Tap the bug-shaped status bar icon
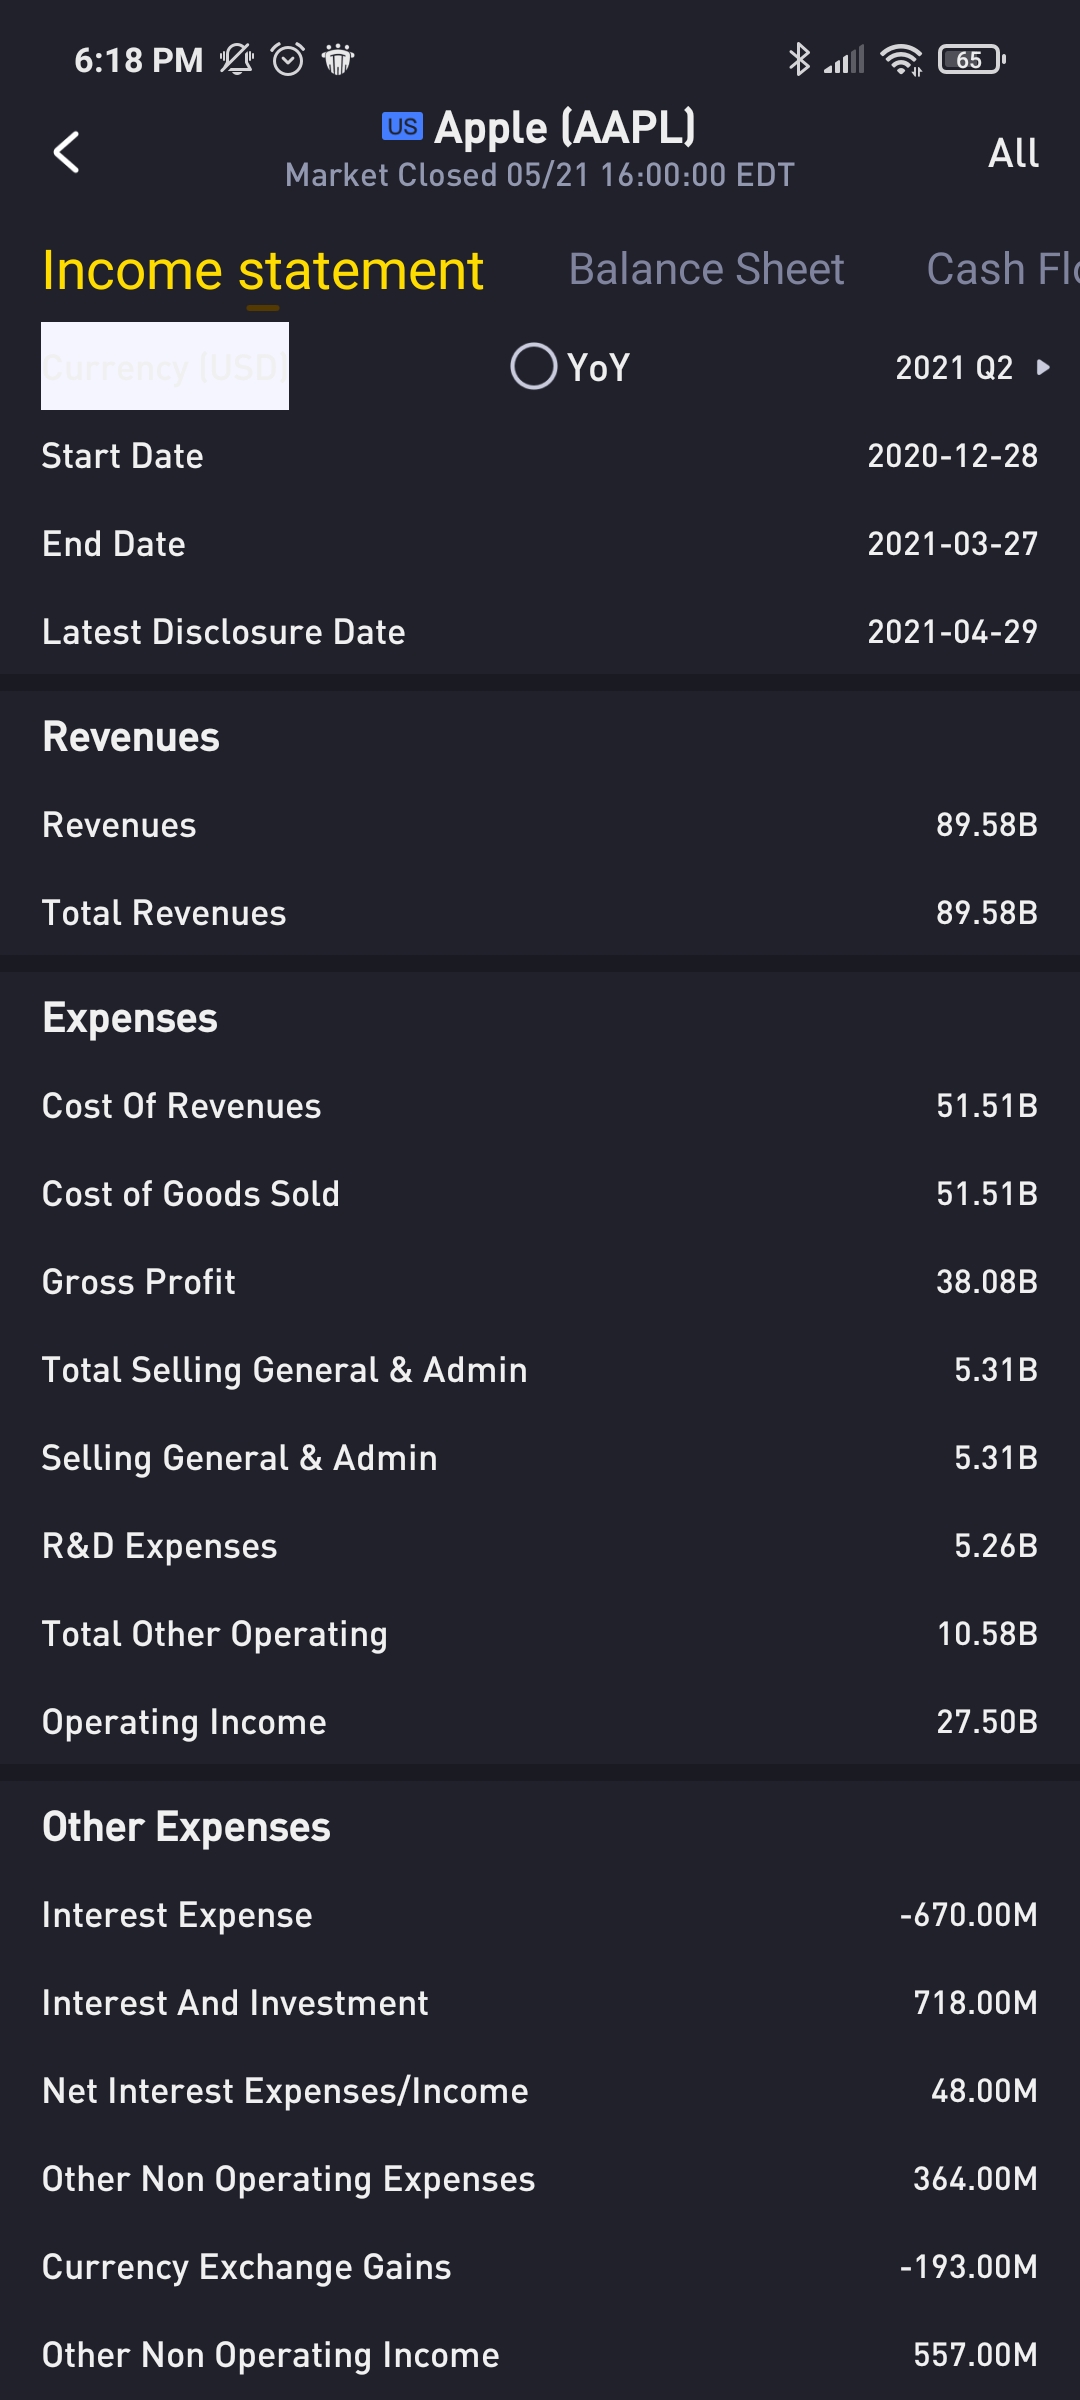1080x2400 pixels. pyautogui.click(x=338, y=60)
